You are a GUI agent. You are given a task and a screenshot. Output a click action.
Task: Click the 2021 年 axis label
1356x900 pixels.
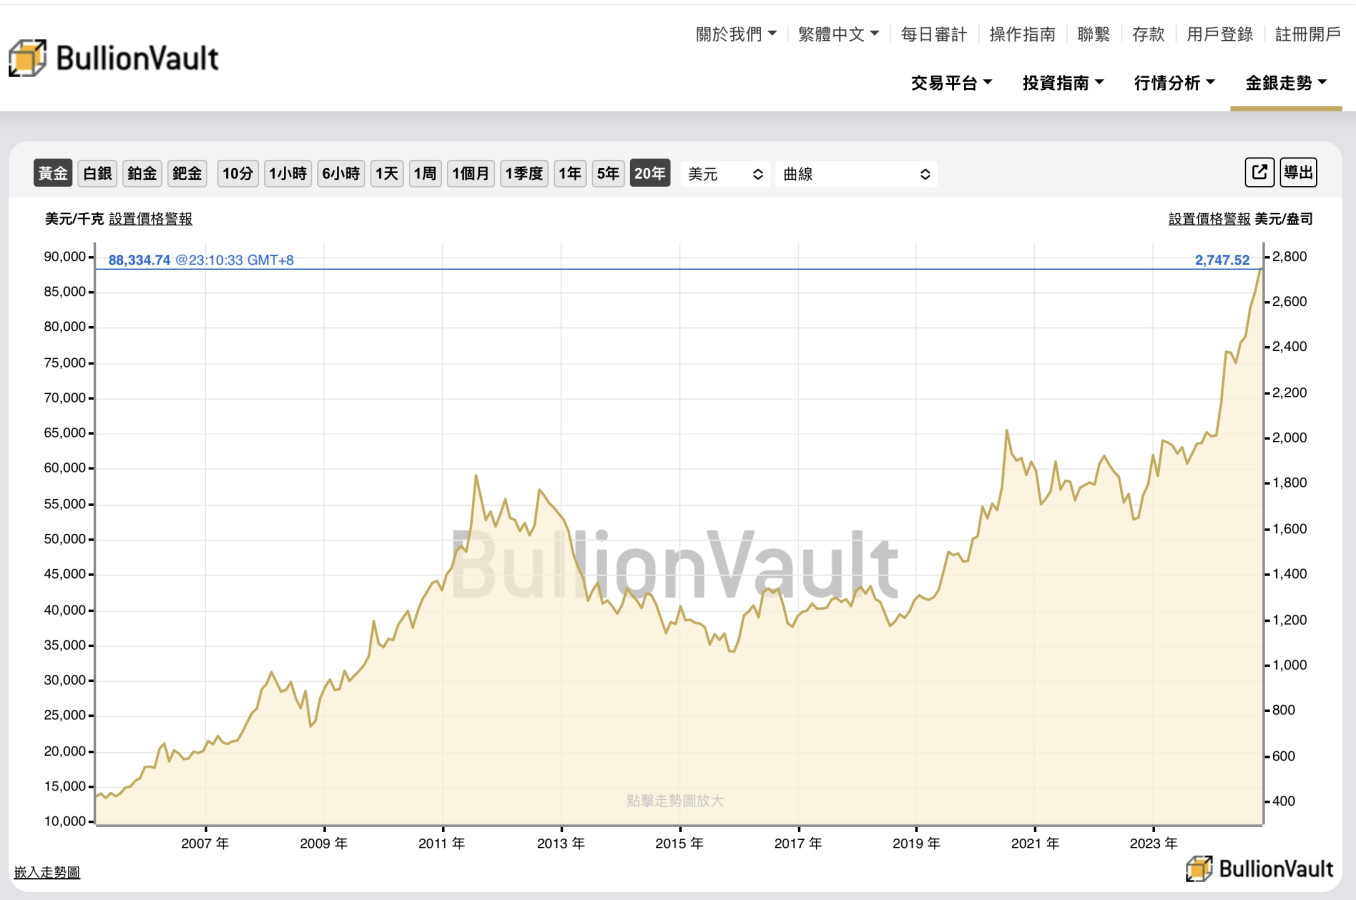click(x=1035, y=843)
